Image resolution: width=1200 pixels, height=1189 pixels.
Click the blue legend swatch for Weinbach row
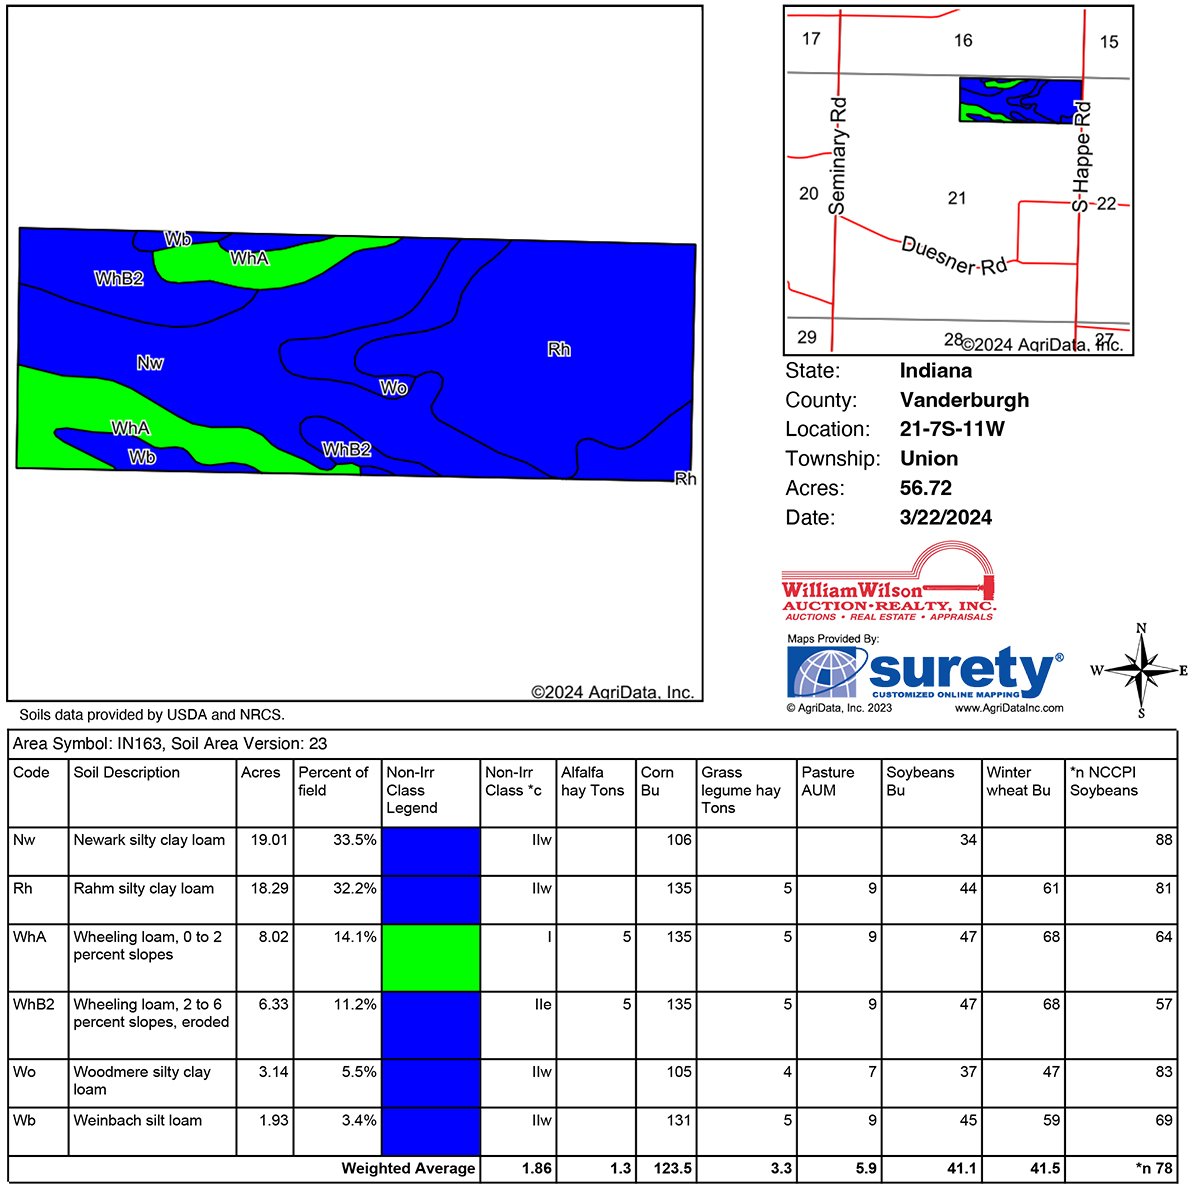tap(431, 1131)
